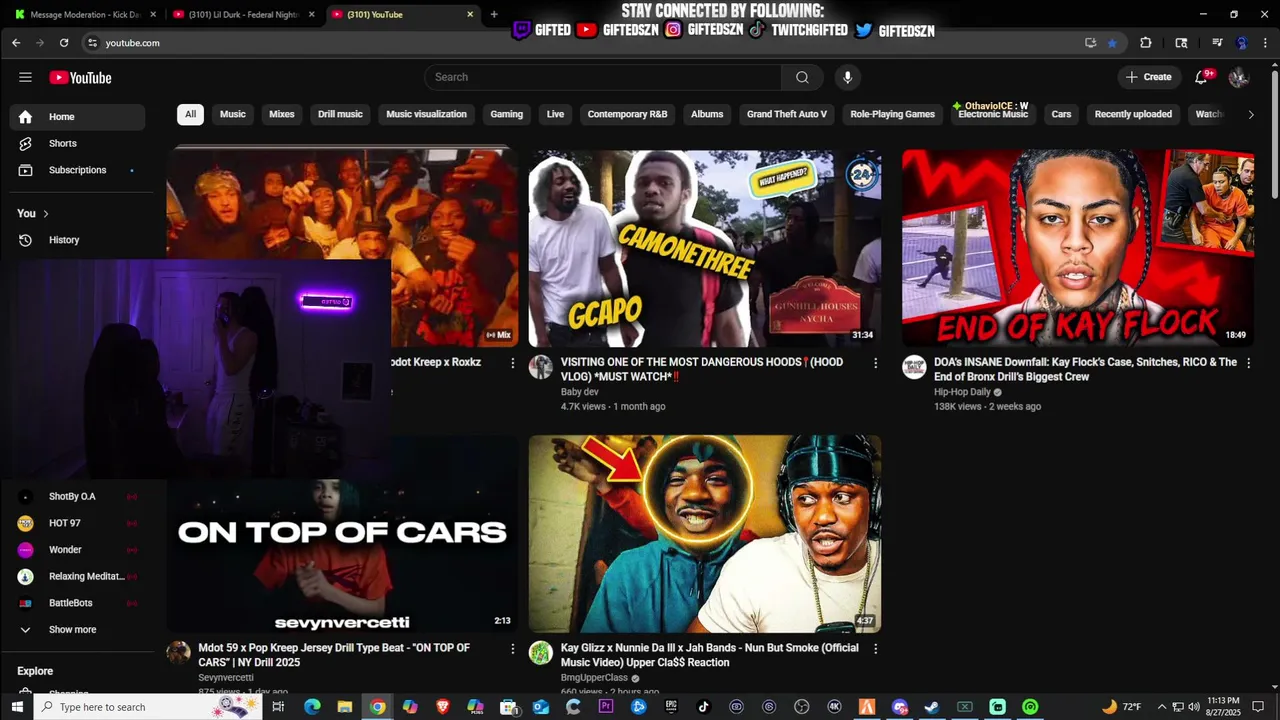Click the browser address bar showing youtube.com
The width and height of the screenshot is (1280, 720).
click(580, 43)
